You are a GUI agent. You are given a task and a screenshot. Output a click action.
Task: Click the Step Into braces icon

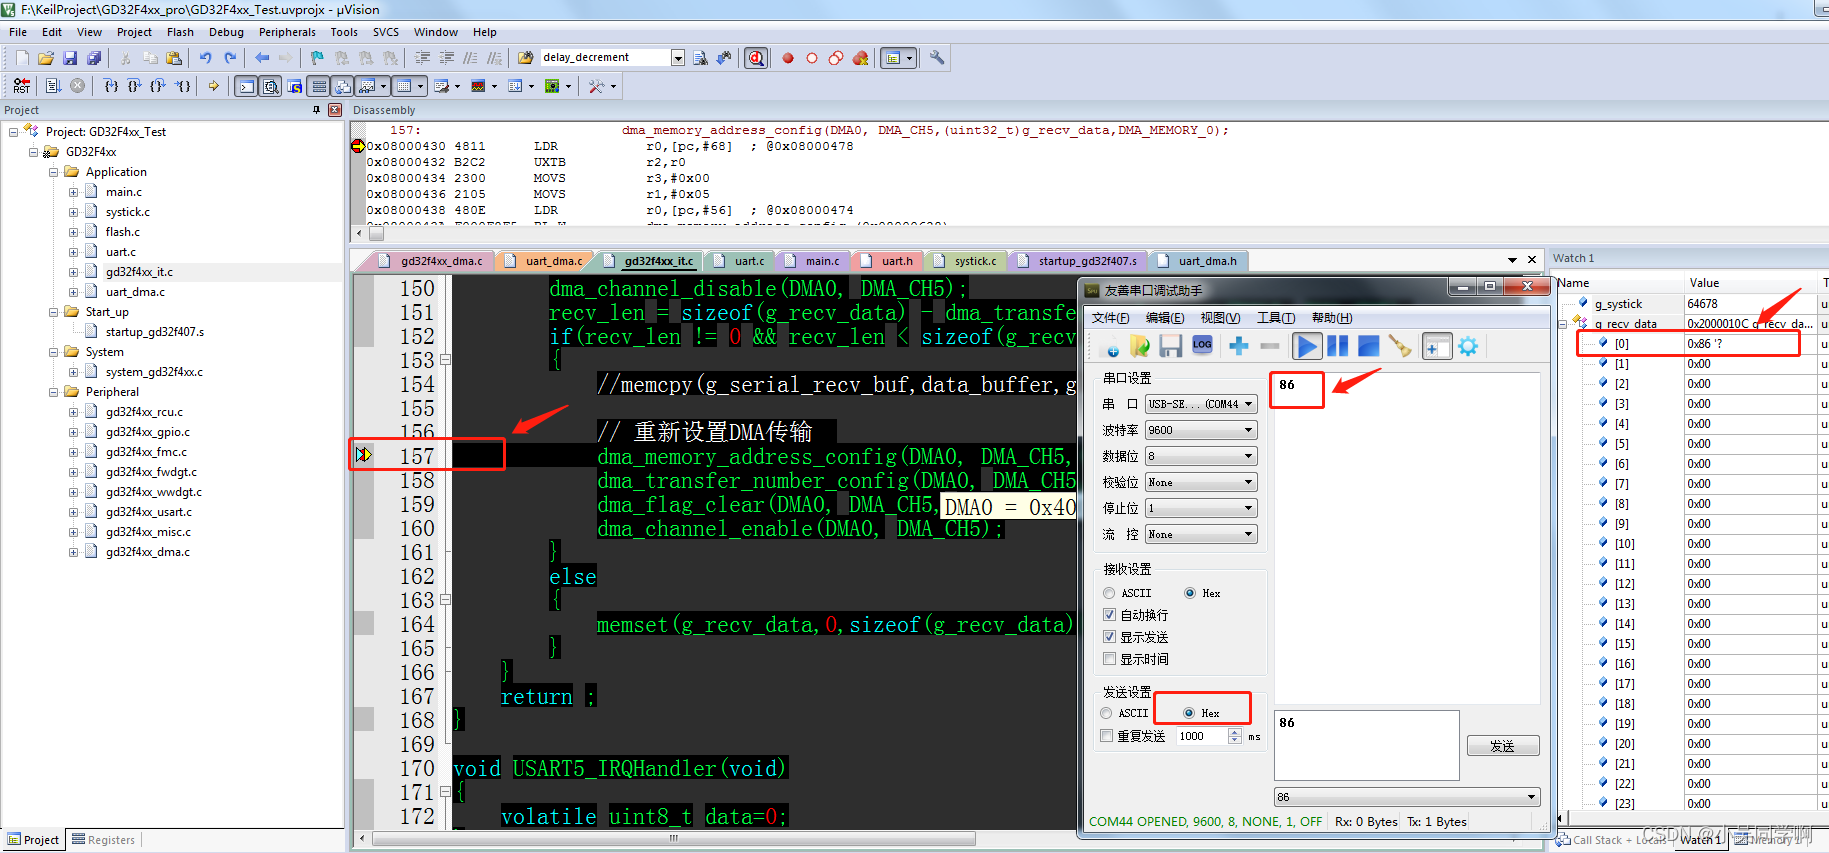click(111, 86)
